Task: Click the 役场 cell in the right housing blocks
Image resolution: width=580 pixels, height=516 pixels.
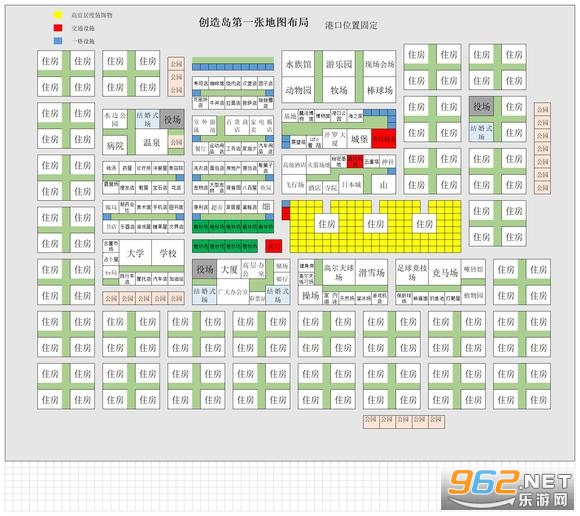Action: (x=481, y=106)
